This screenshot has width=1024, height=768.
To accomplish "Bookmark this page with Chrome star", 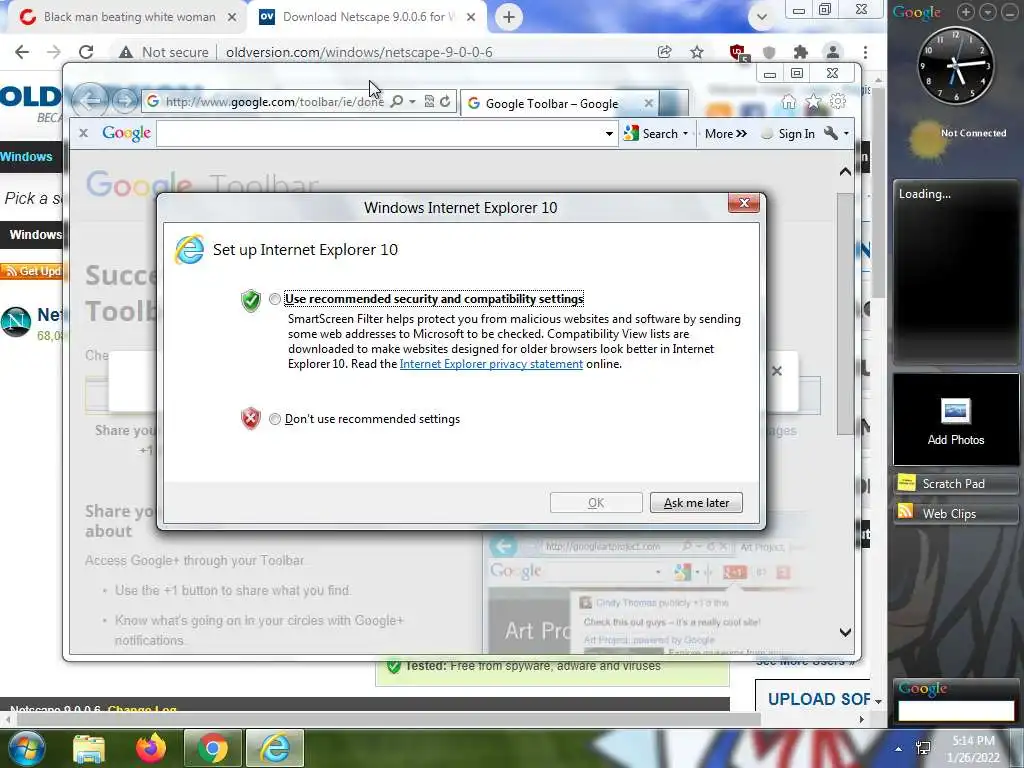I will click(697, 52).
